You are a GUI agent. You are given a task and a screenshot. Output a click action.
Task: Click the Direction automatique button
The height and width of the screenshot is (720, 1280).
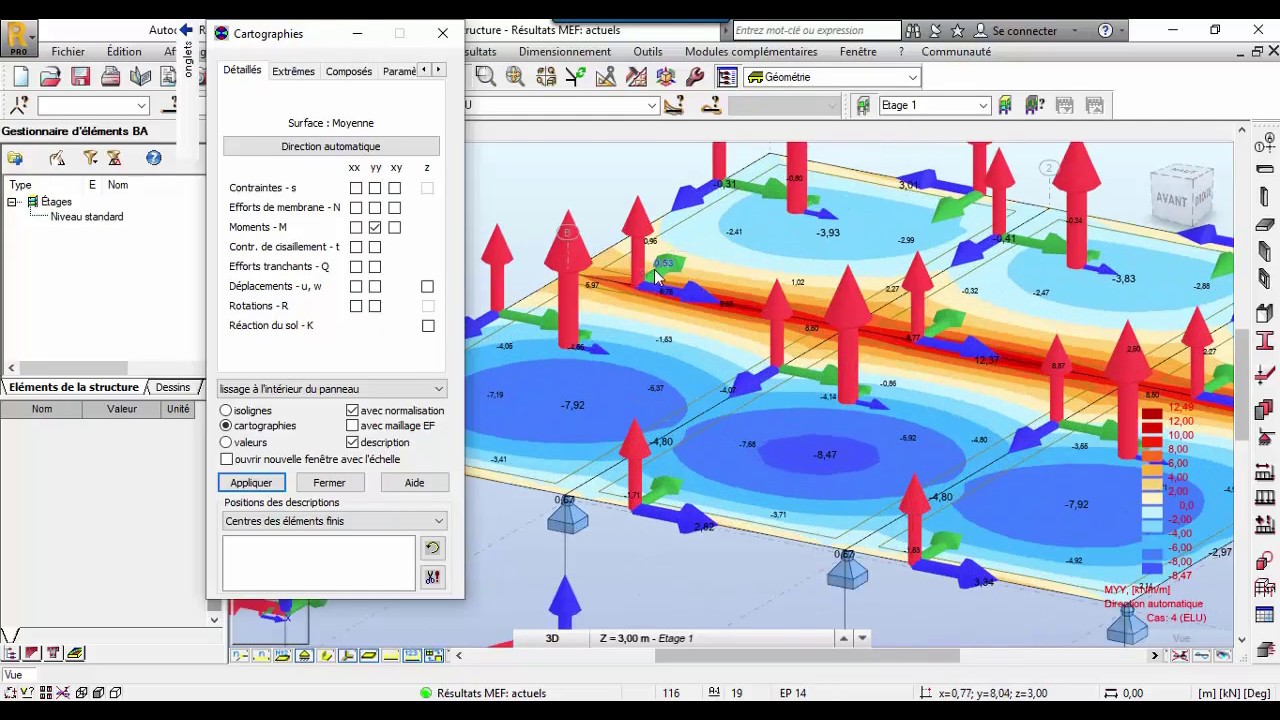point(331,147)
